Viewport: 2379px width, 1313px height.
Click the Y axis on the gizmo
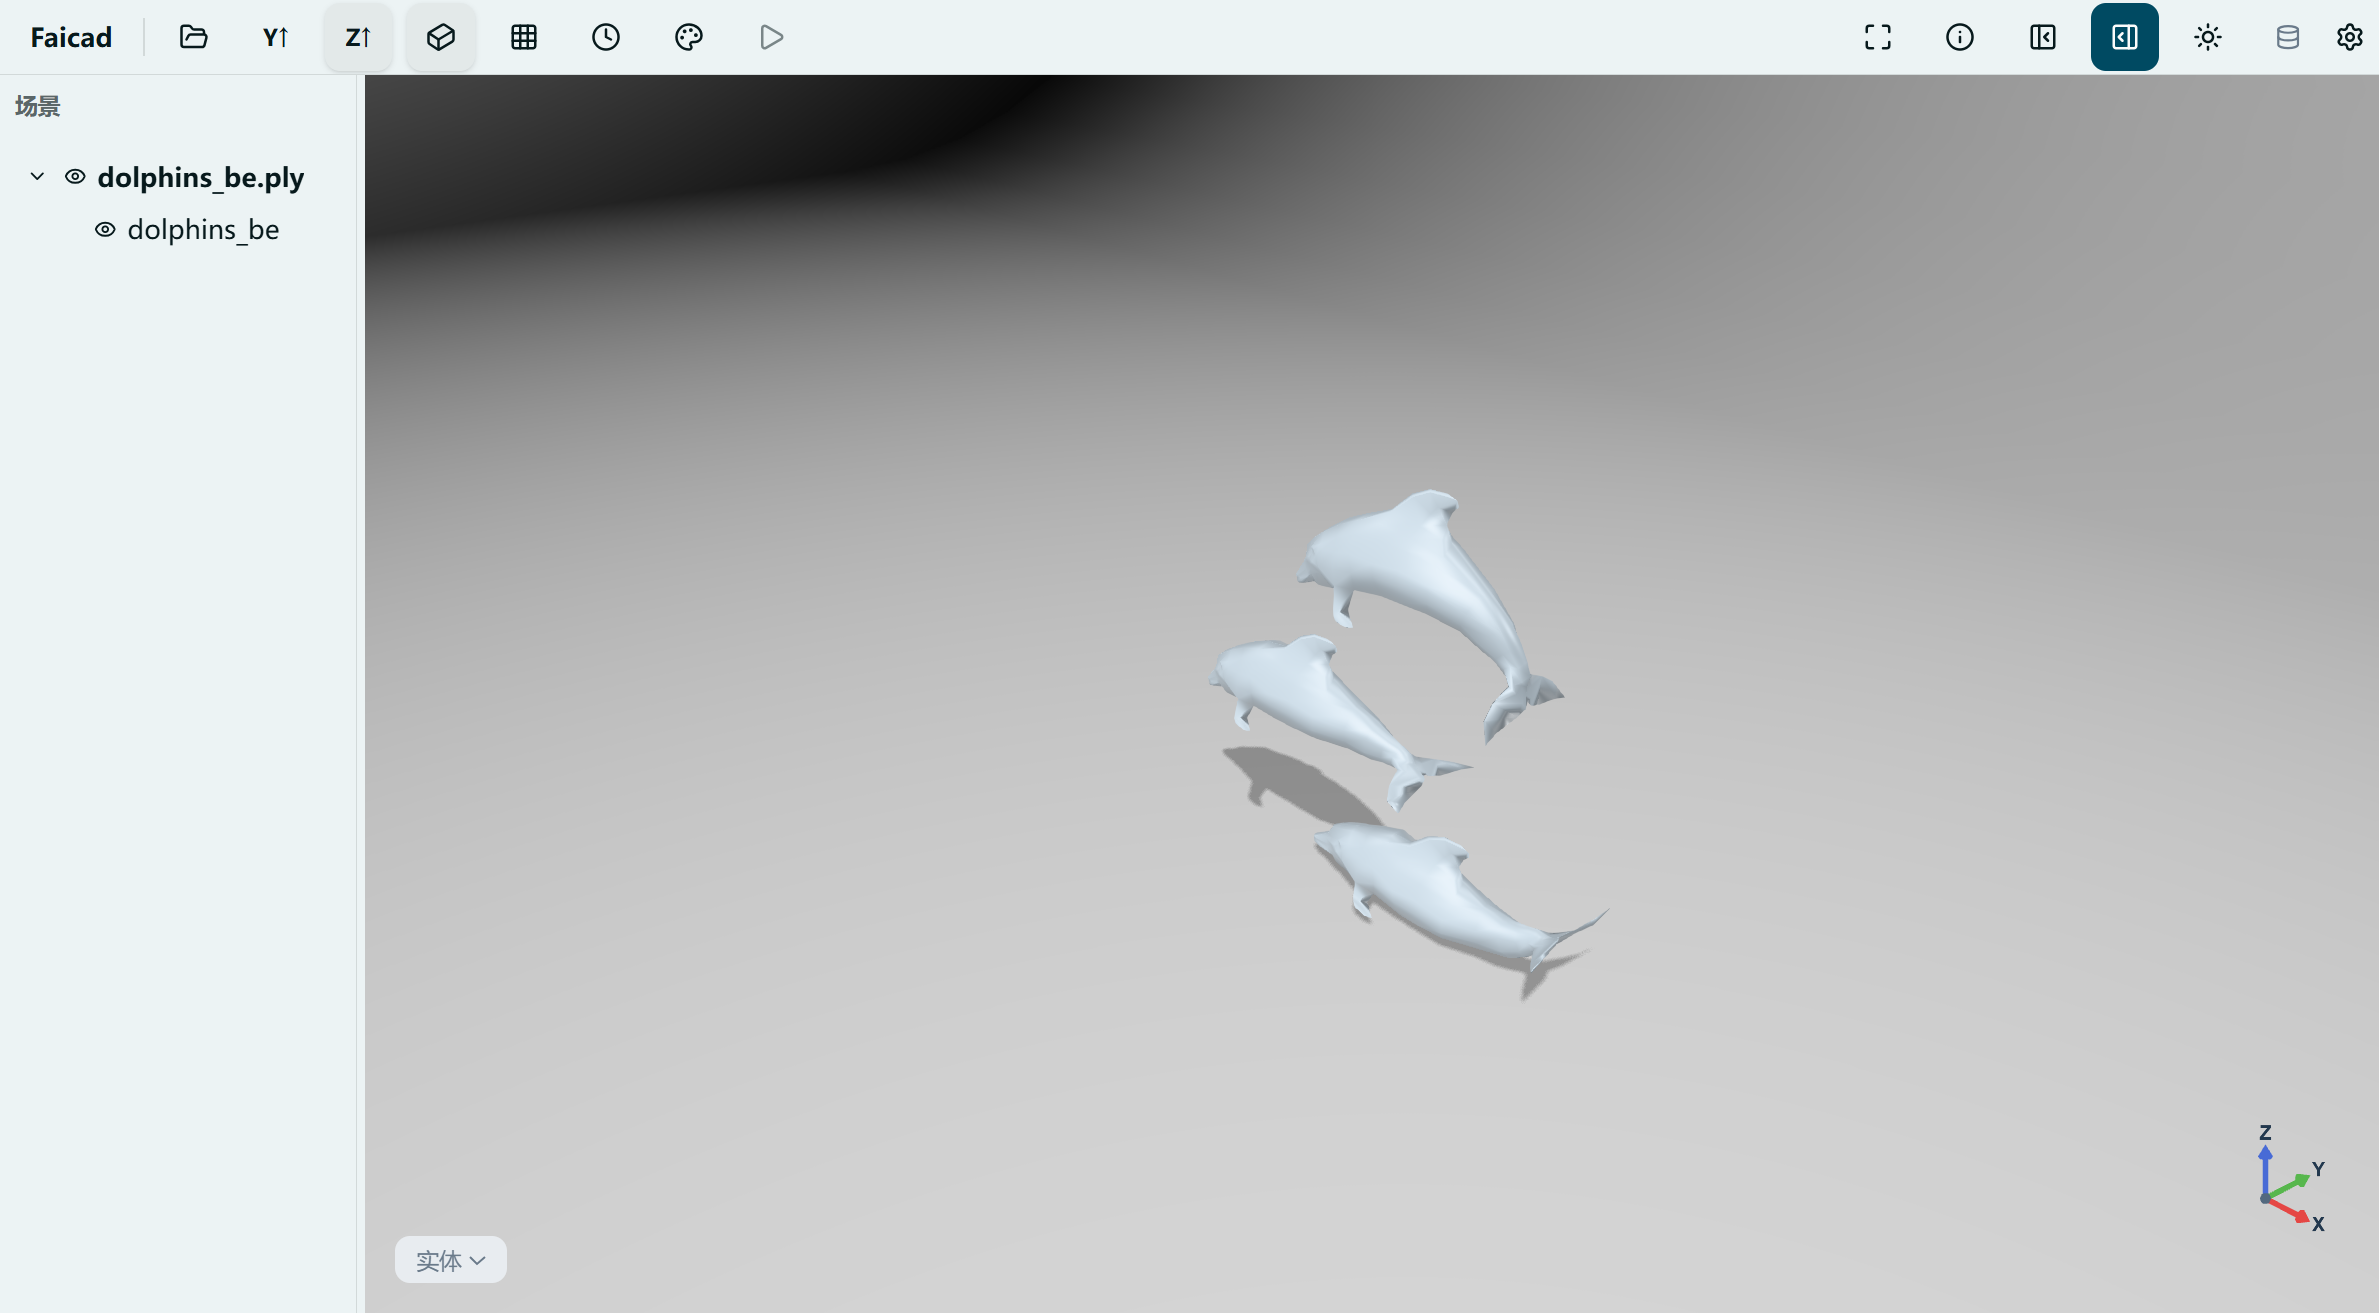pos(2316,1169)
